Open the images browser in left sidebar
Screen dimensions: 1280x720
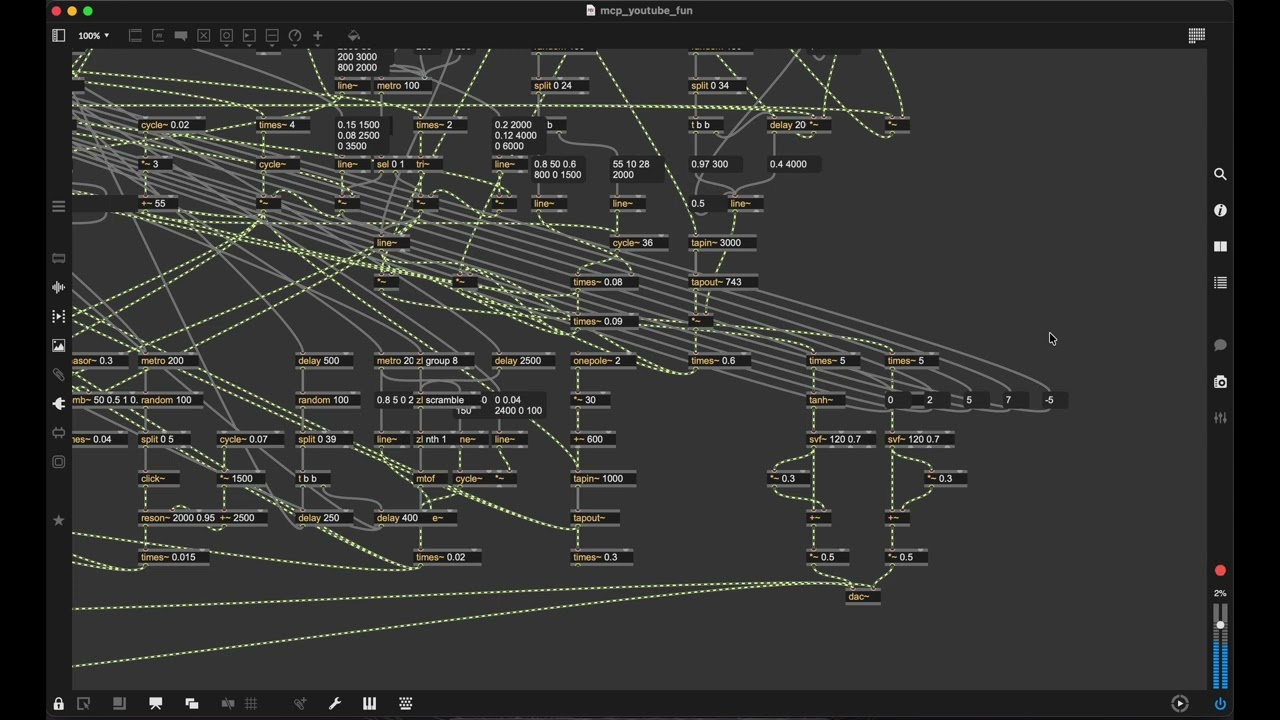click(59, 345)
